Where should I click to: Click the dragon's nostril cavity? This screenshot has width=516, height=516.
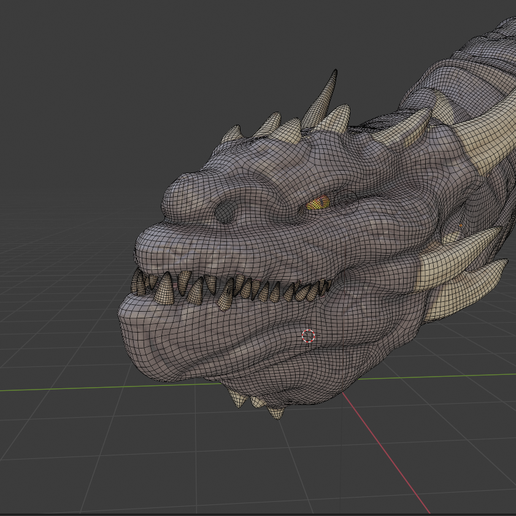click(x=226, y=211)
